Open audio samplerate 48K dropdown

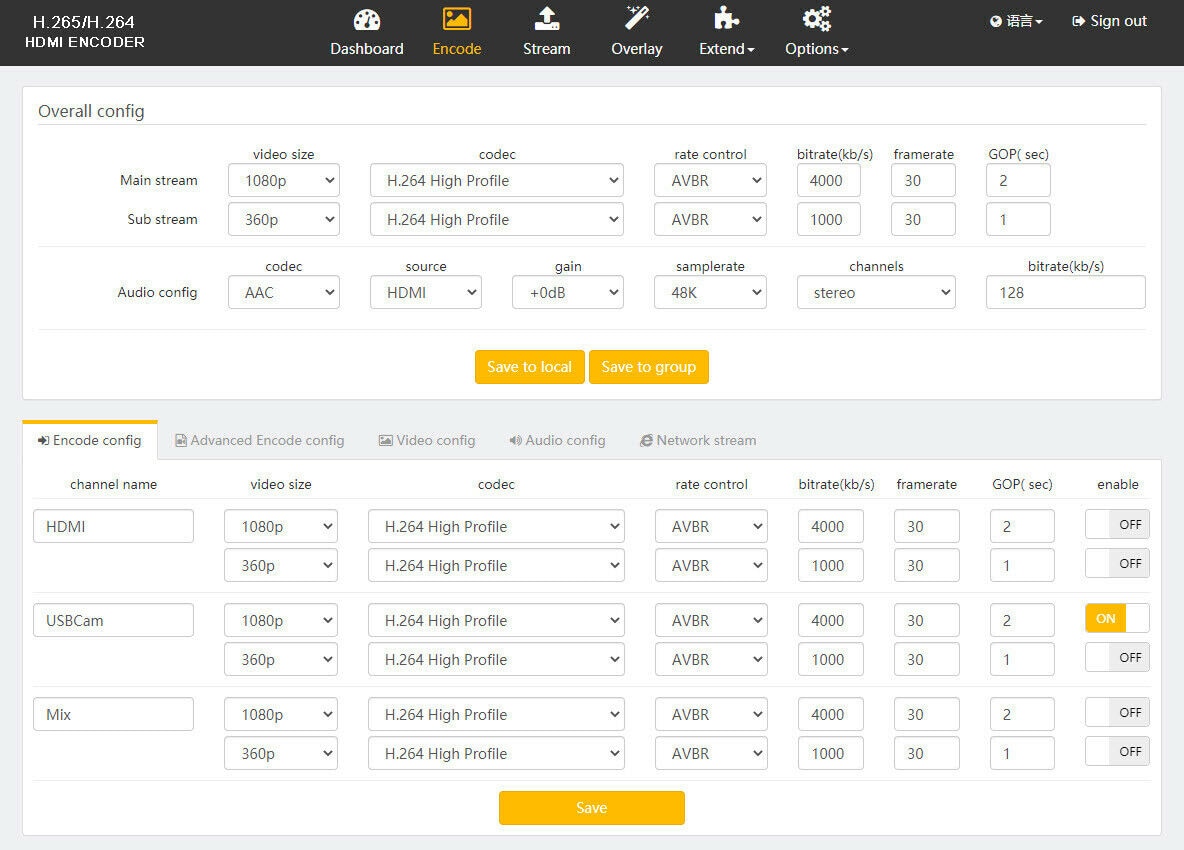point(710,292)
